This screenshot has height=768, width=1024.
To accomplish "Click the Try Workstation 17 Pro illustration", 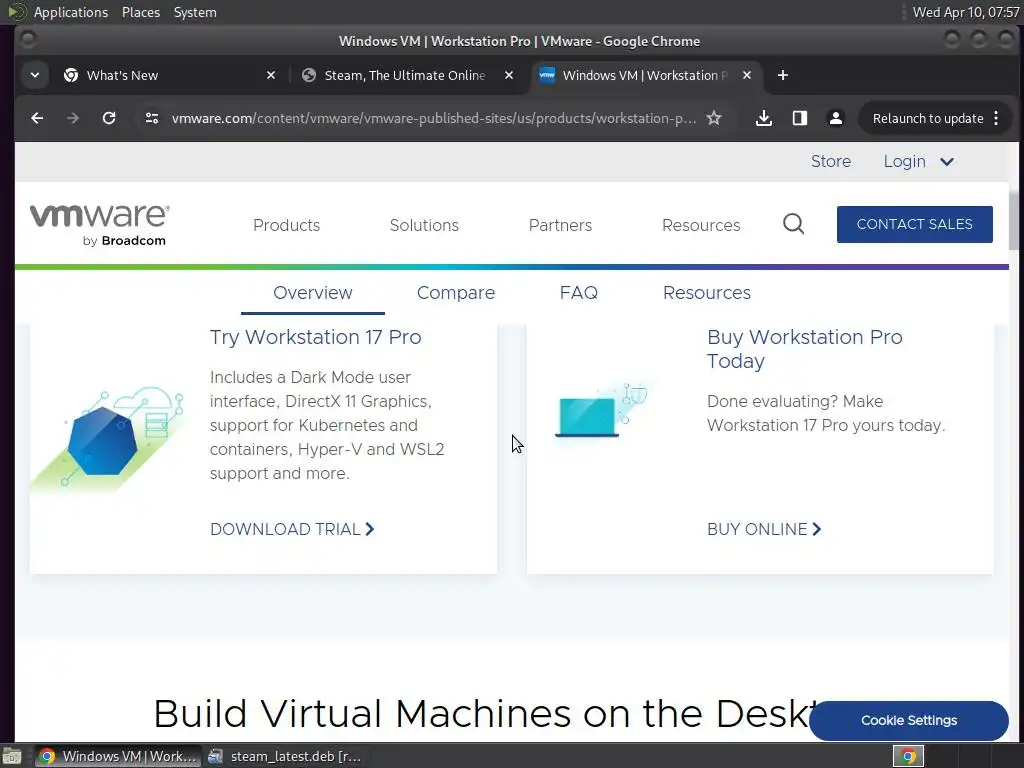I will click(x=108, y=439).
